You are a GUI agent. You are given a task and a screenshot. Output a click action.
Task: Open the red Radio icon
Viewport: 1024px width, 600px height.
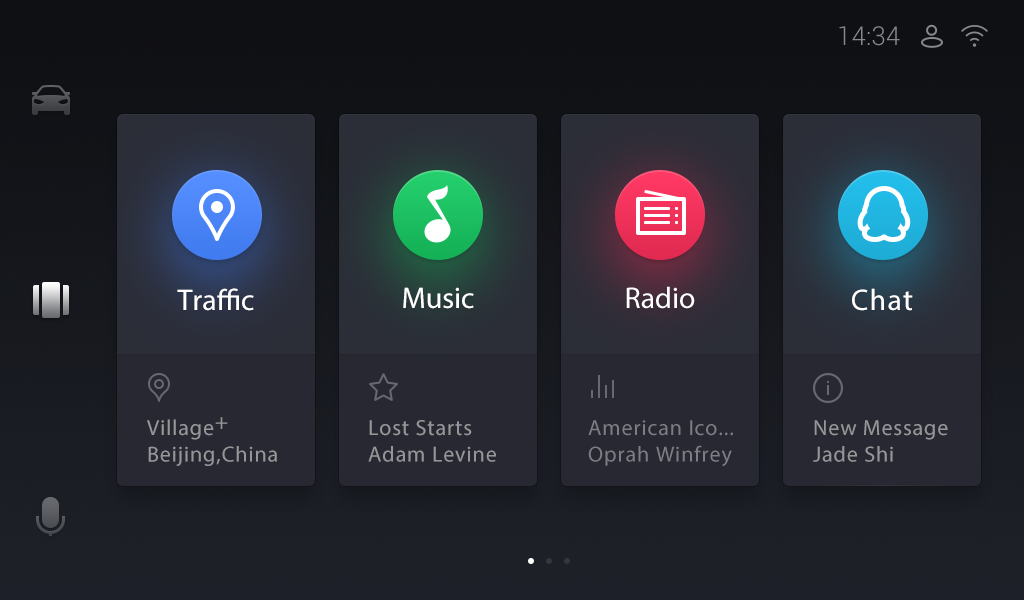pos(660,215)
